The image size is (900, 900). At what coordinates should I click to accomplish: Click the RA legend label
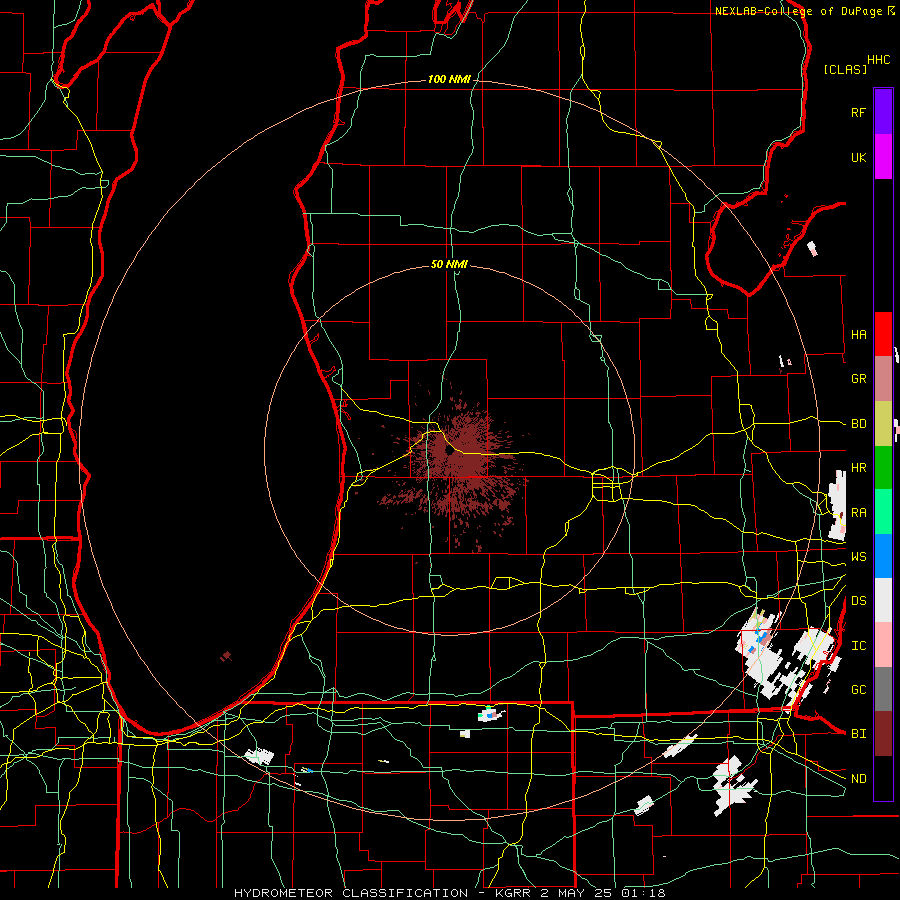[858, 513]
